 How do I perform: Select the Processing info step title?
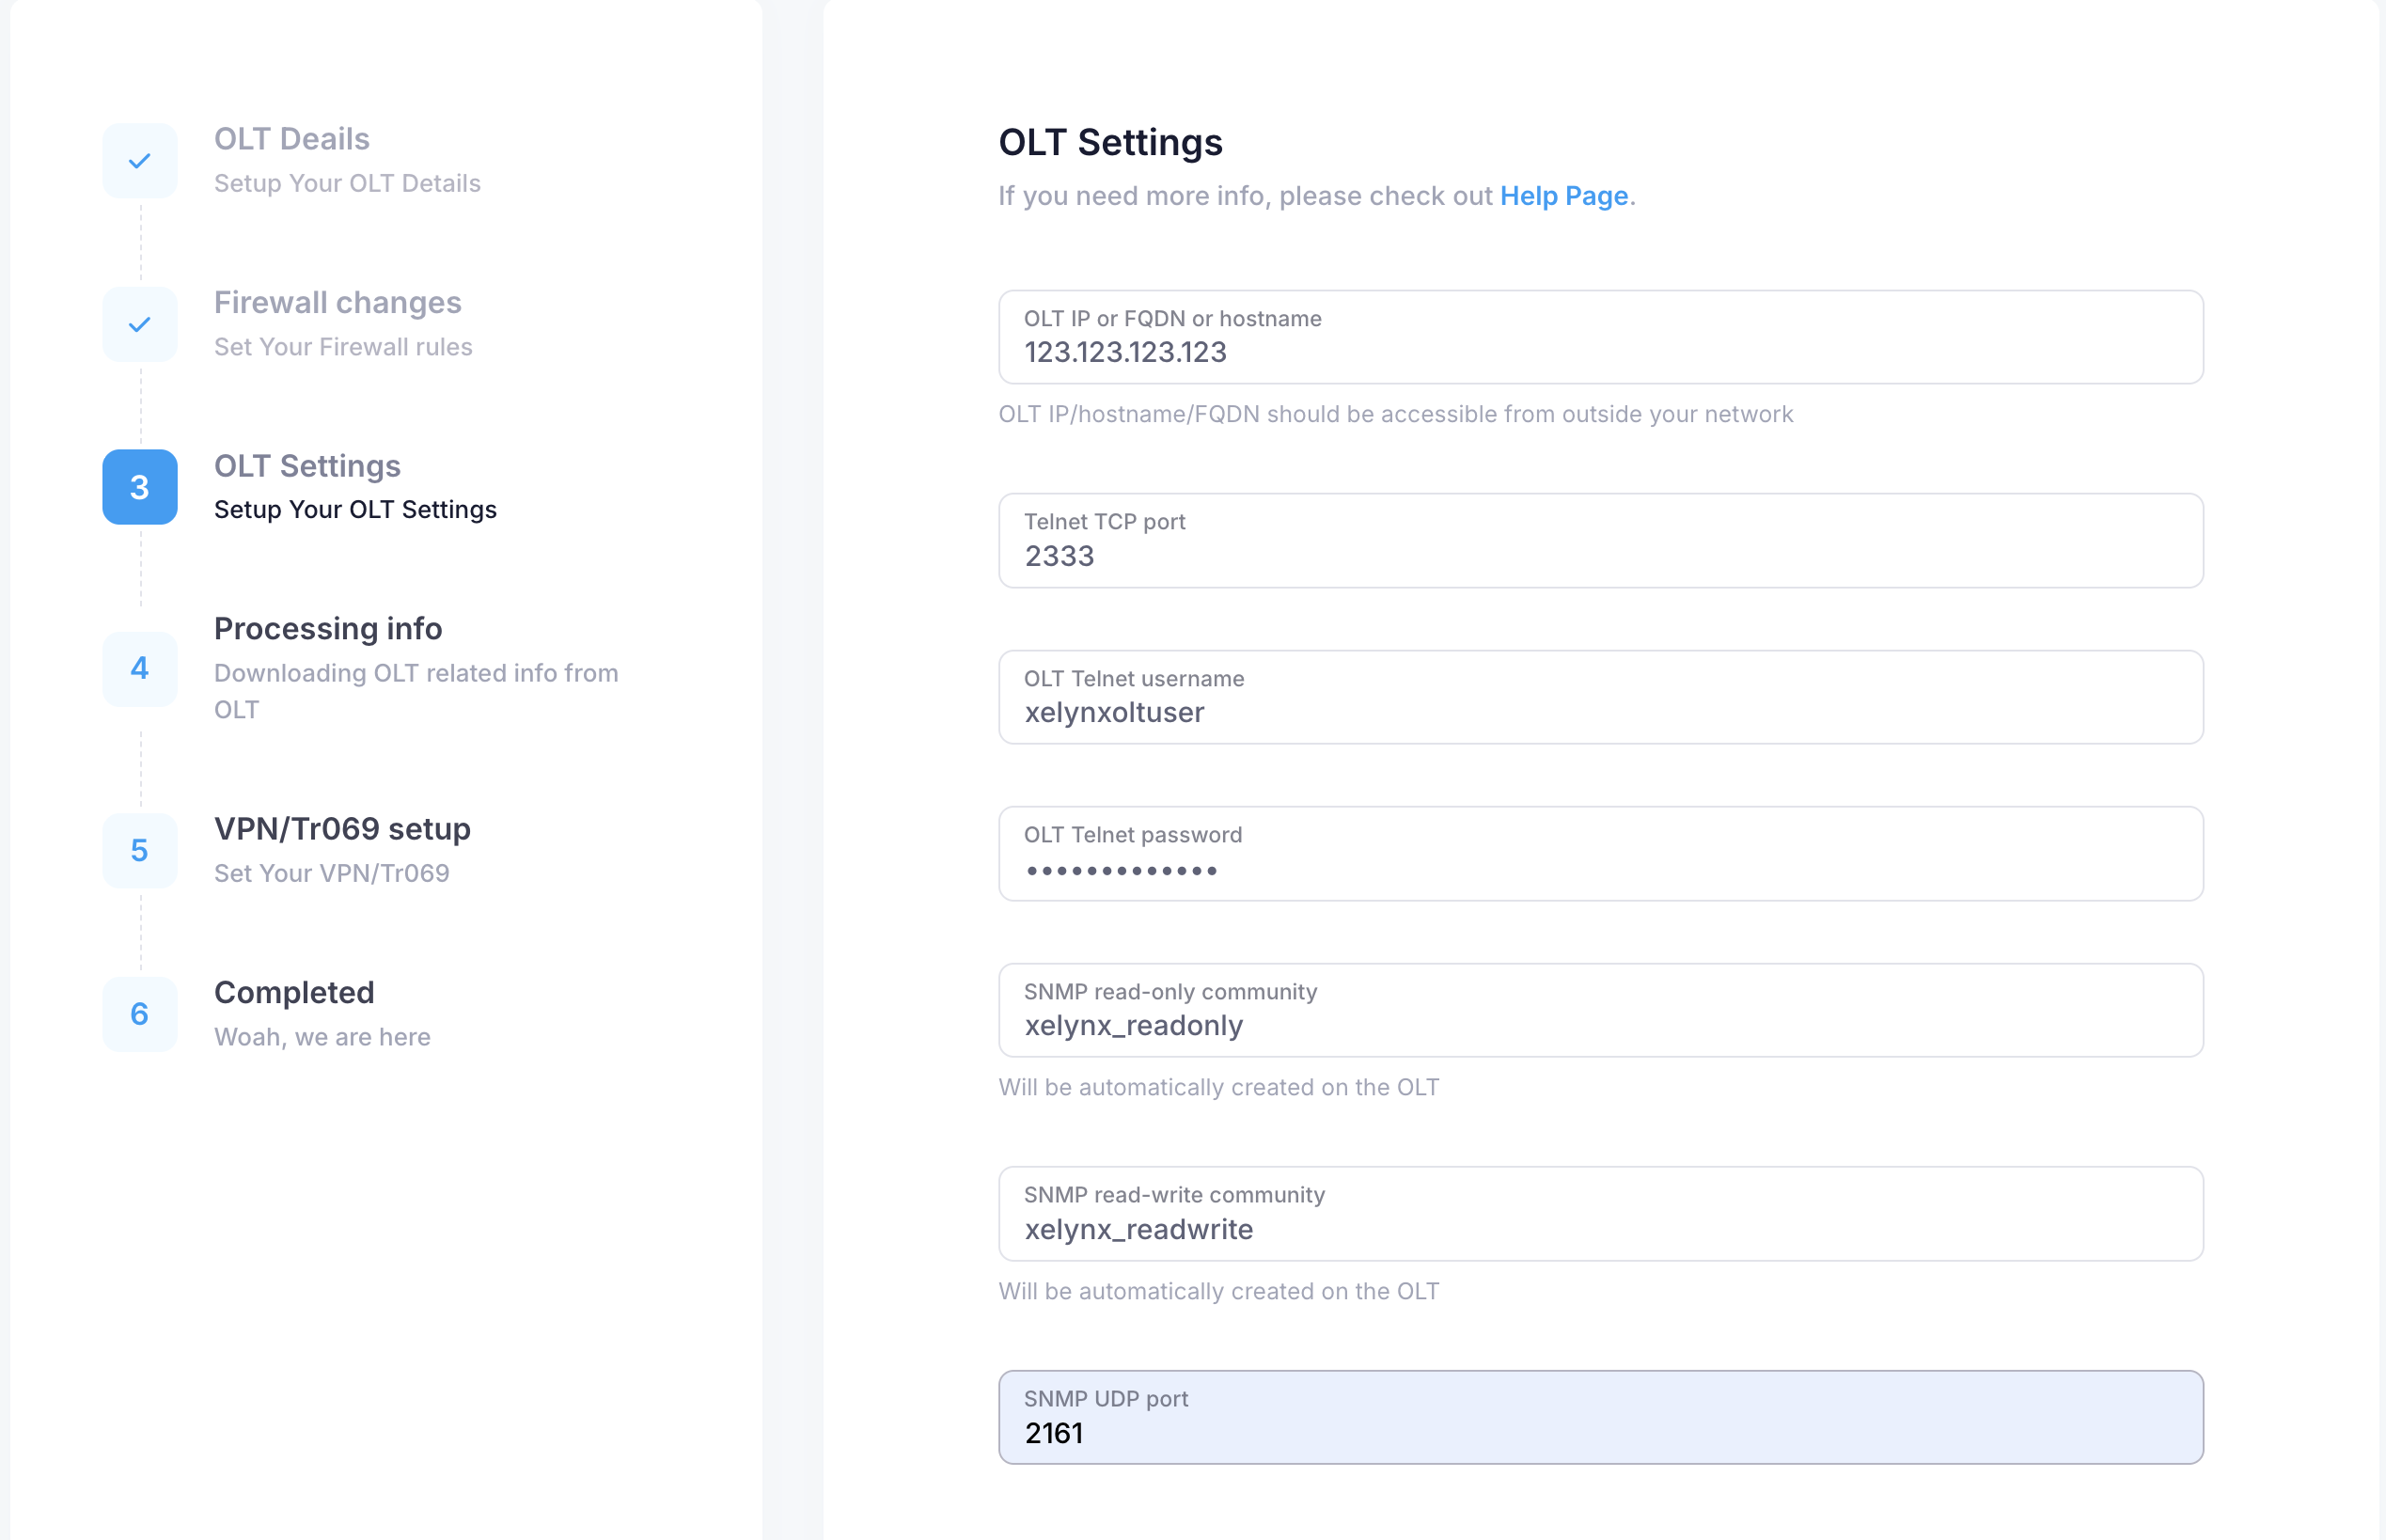328,628
